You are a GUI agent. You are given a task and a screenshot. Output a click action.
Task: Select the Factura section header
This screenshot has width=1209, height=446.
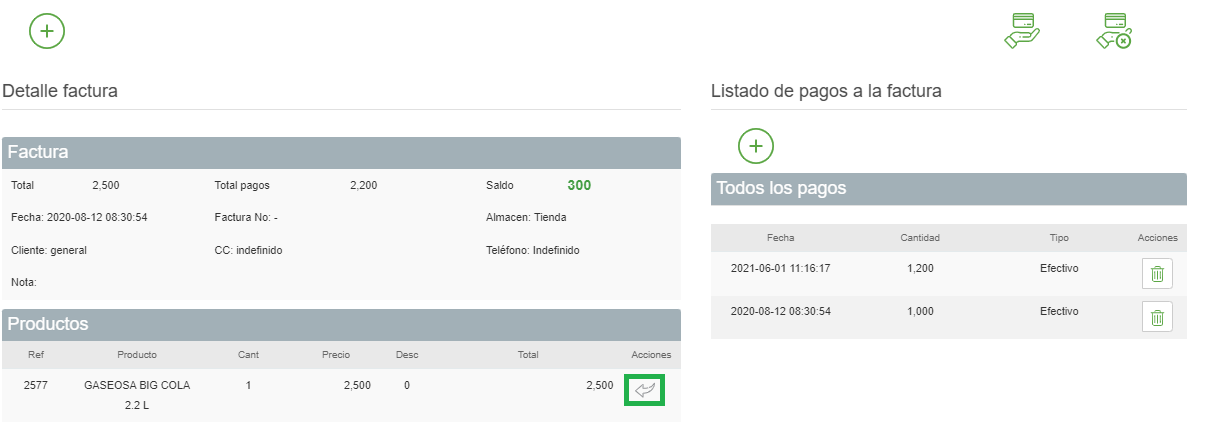point(341,152)
